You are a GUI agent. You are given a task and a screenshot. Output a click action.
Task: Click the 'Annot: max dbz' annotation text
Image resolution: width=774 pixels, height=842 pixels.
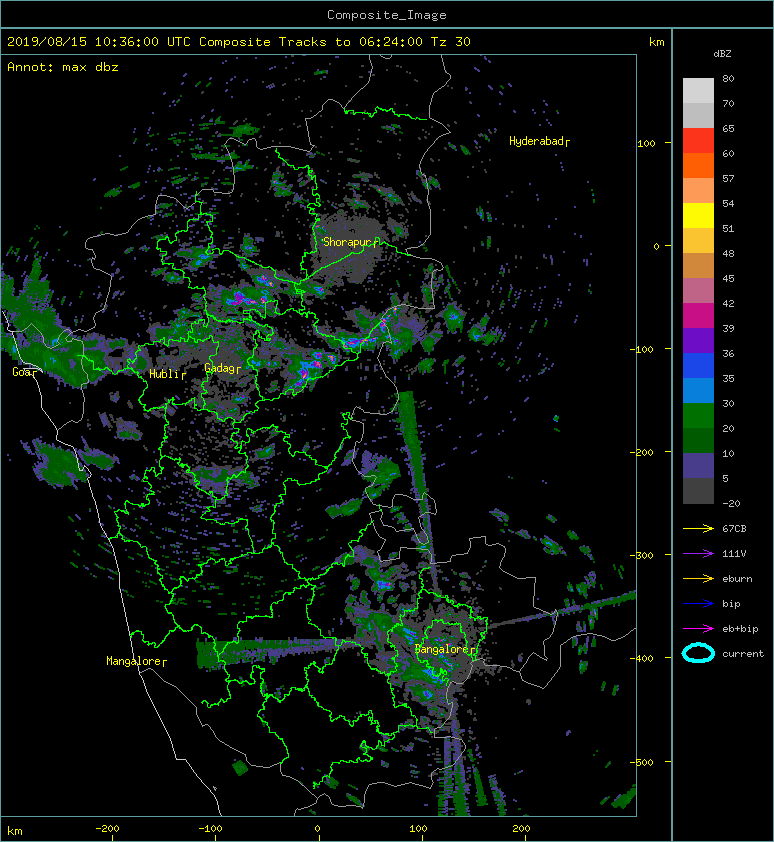point(63,67)
